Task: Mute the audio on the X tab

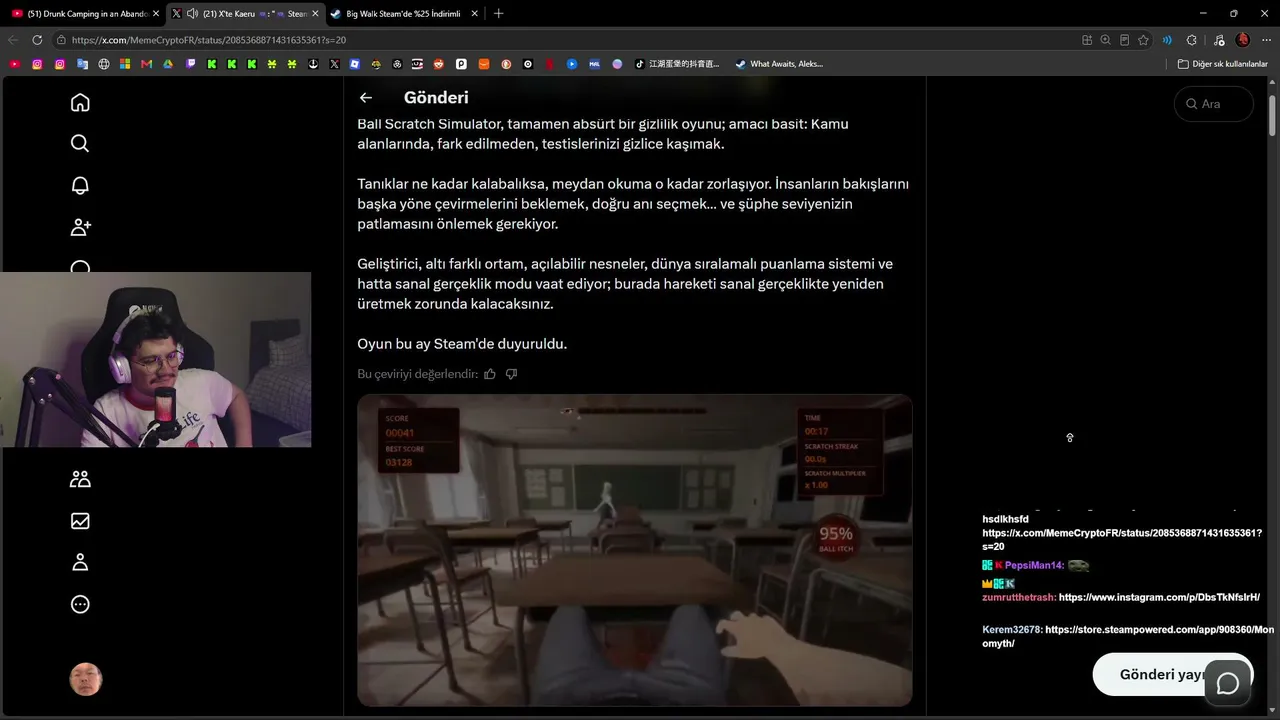Action: (x=191, y=14)
